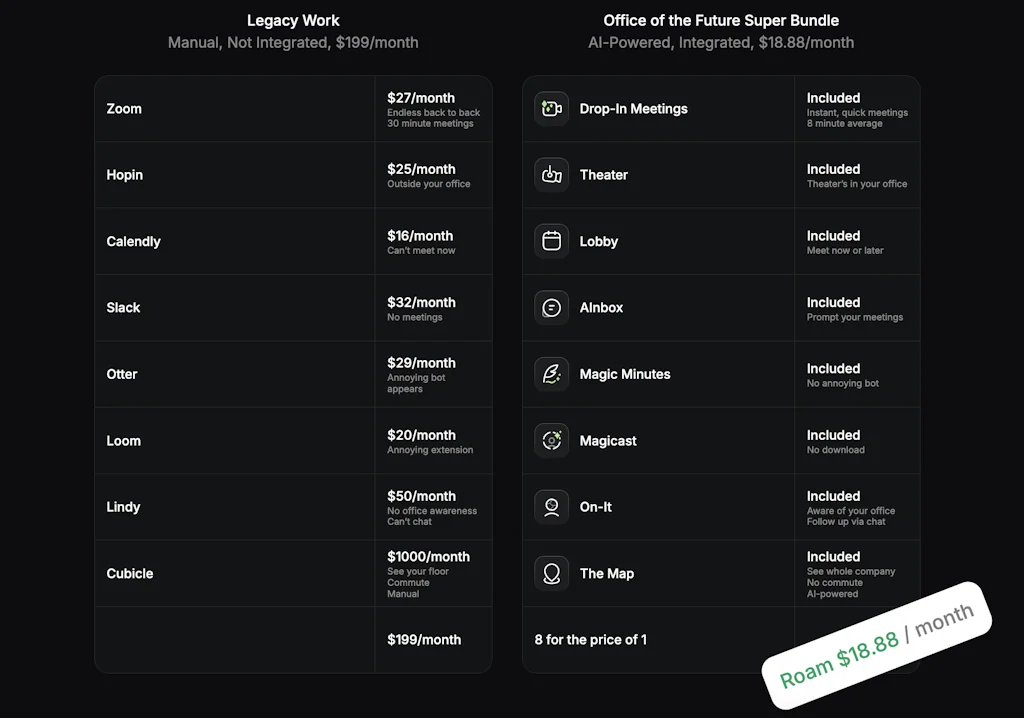Image resolution: width=1024 pixels, height=718 pixels.
Task: Click the AInbox chat bubble icon
Action: pos(551,308)
